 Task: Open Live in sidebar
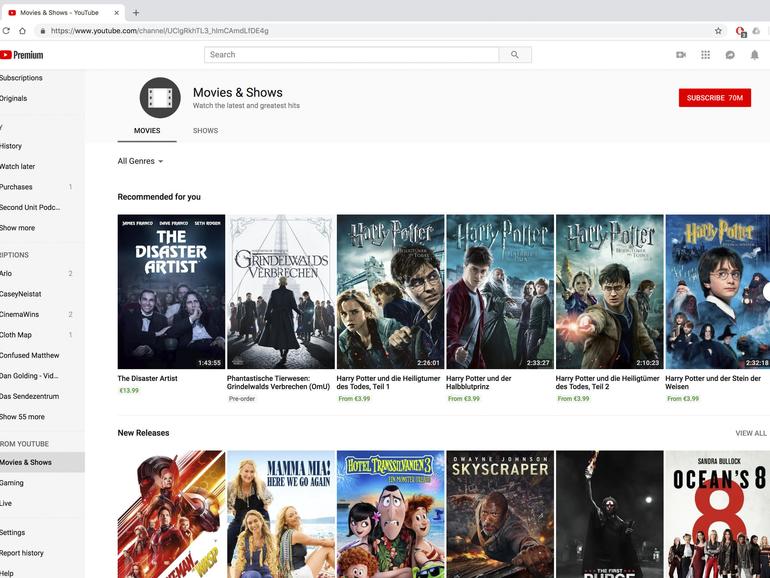pos(6,503)
